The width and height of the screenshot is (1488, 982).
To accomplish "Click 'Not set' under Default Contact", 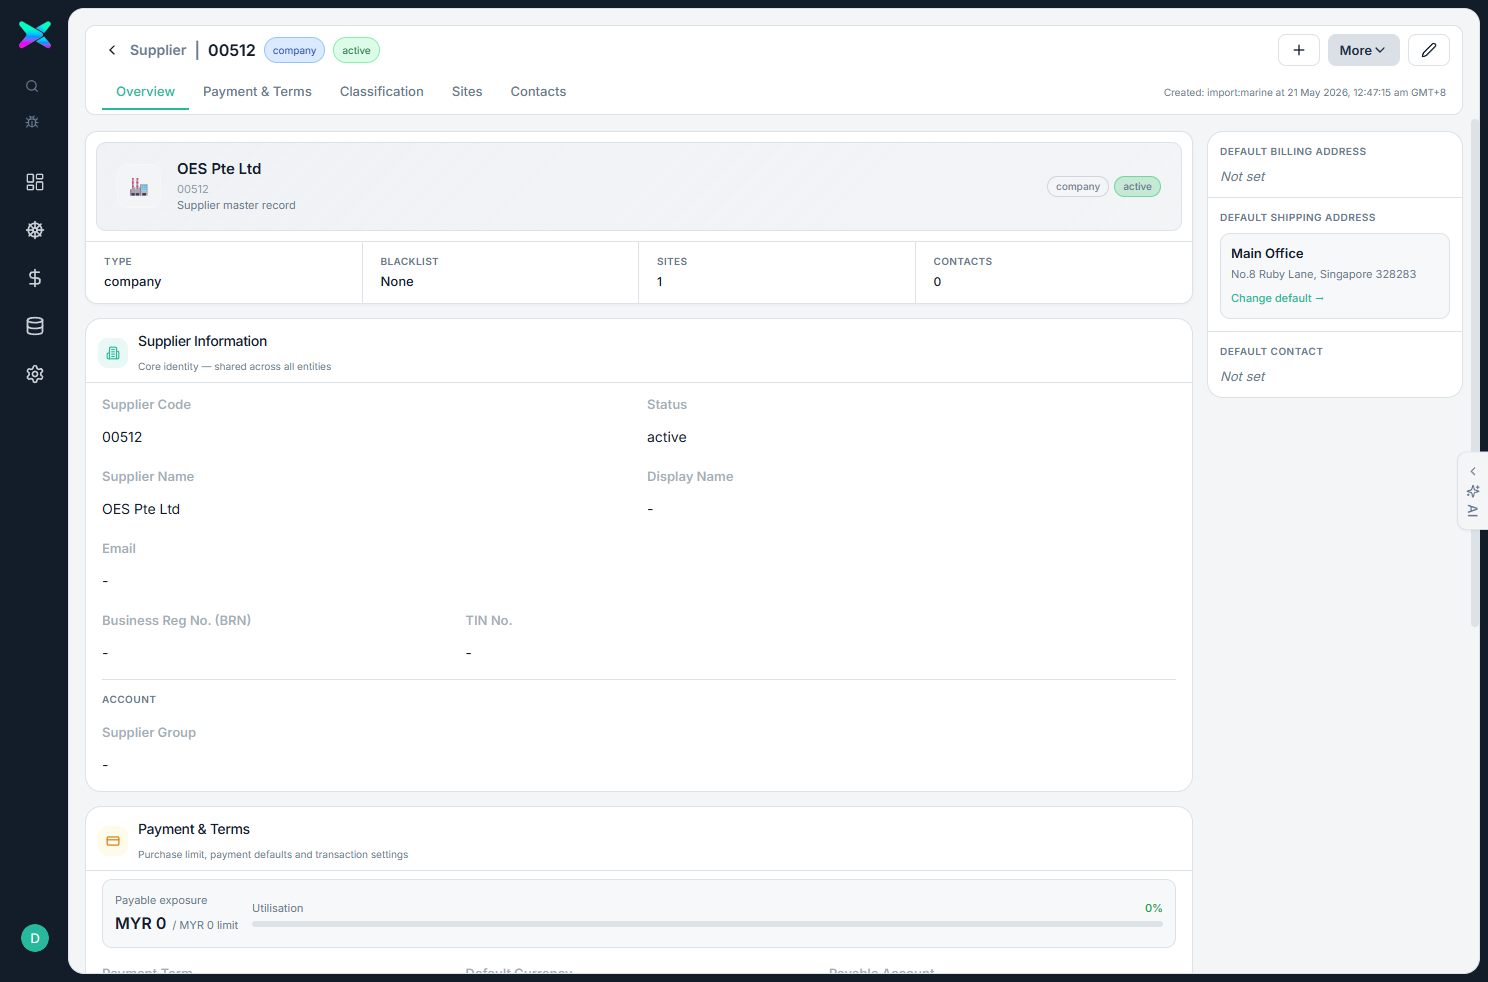I will click(x=1243, y=376).
